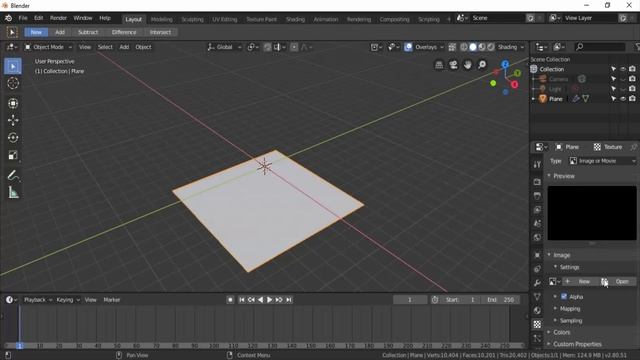Toggle render camera icon for Plane
The height and width of the screenshot is (360, 640).
[632, 99]
